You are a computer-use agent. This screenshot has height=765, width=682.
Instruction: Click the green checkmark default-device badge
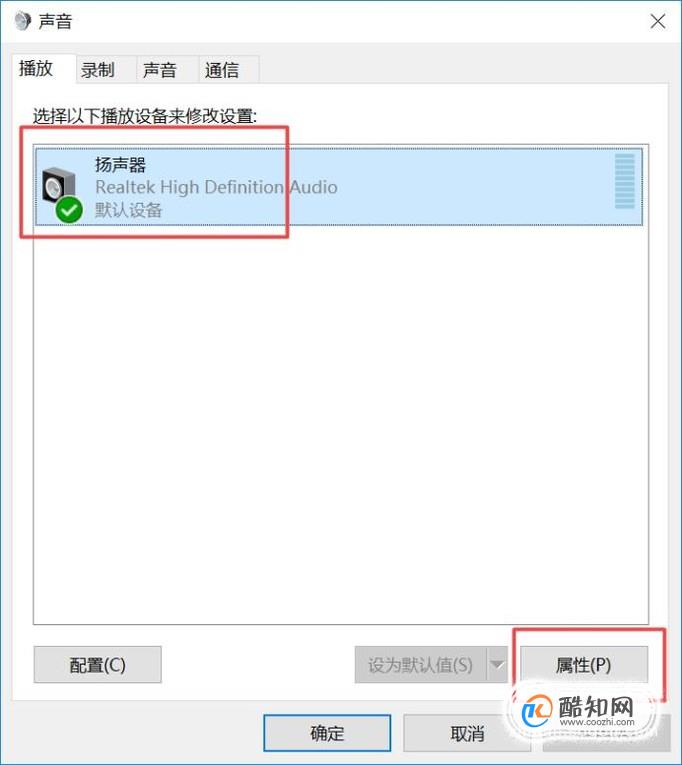tap(69, 209)
